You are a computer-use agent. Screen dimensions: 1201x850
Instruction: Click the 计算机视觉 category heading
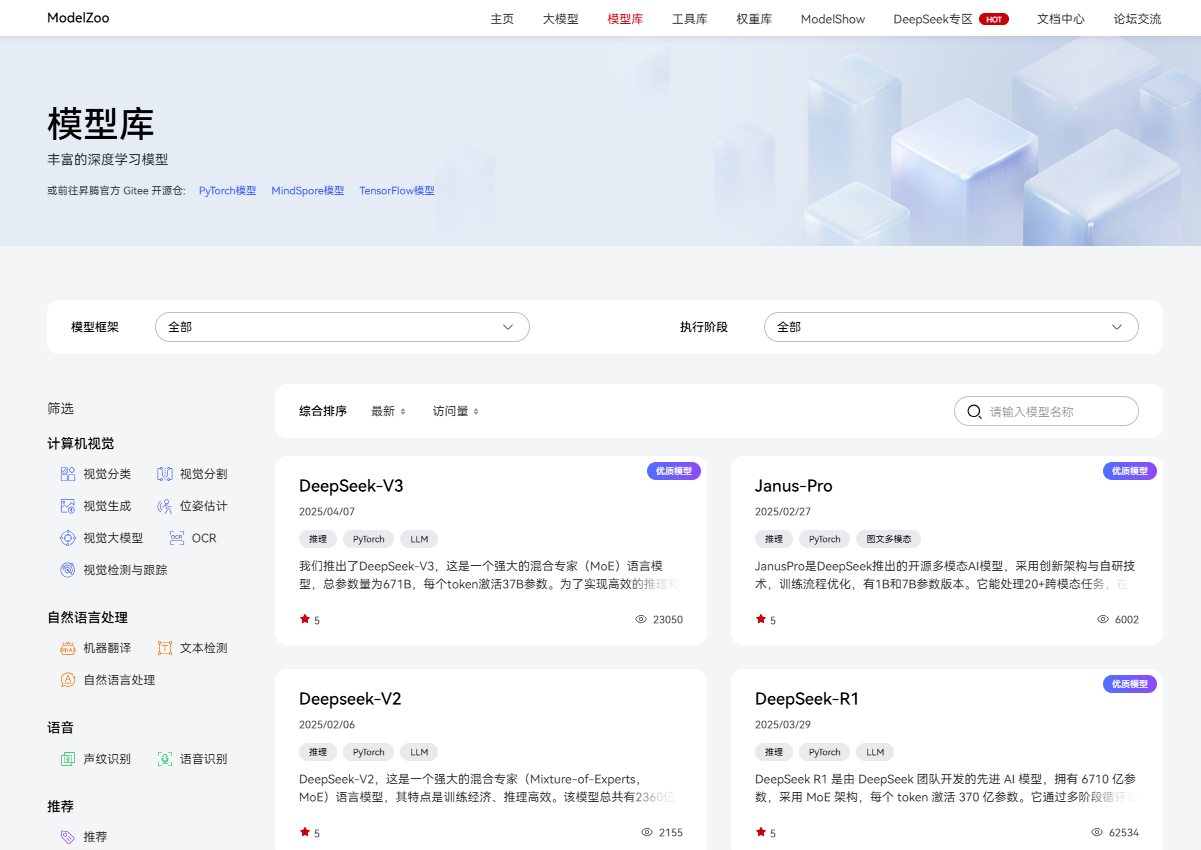(81, 444)
